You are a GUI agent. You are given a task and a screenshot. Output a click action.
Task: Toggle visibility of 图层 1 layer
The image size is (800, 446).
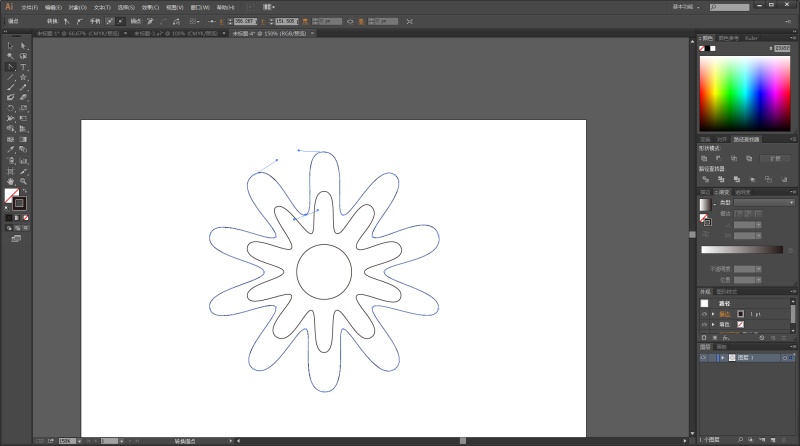(x=703, y=357)
